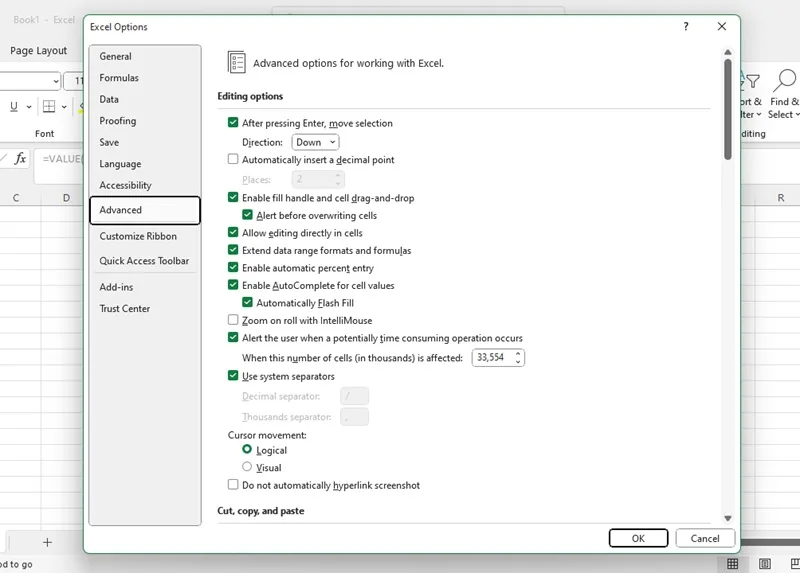Click the Underline formatting icon
800x573 pixels.
pos(14,106)
